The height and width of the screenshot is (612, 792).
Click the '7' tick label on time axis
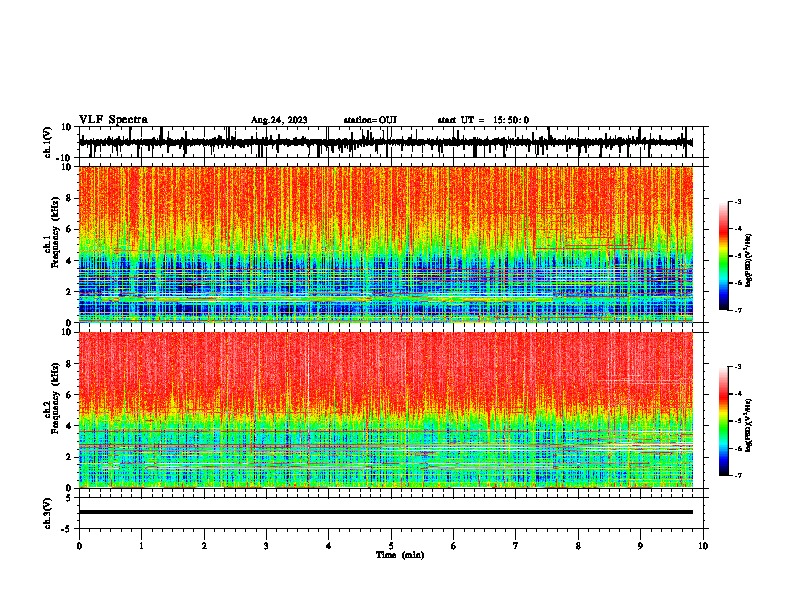[x=516, y=546]
